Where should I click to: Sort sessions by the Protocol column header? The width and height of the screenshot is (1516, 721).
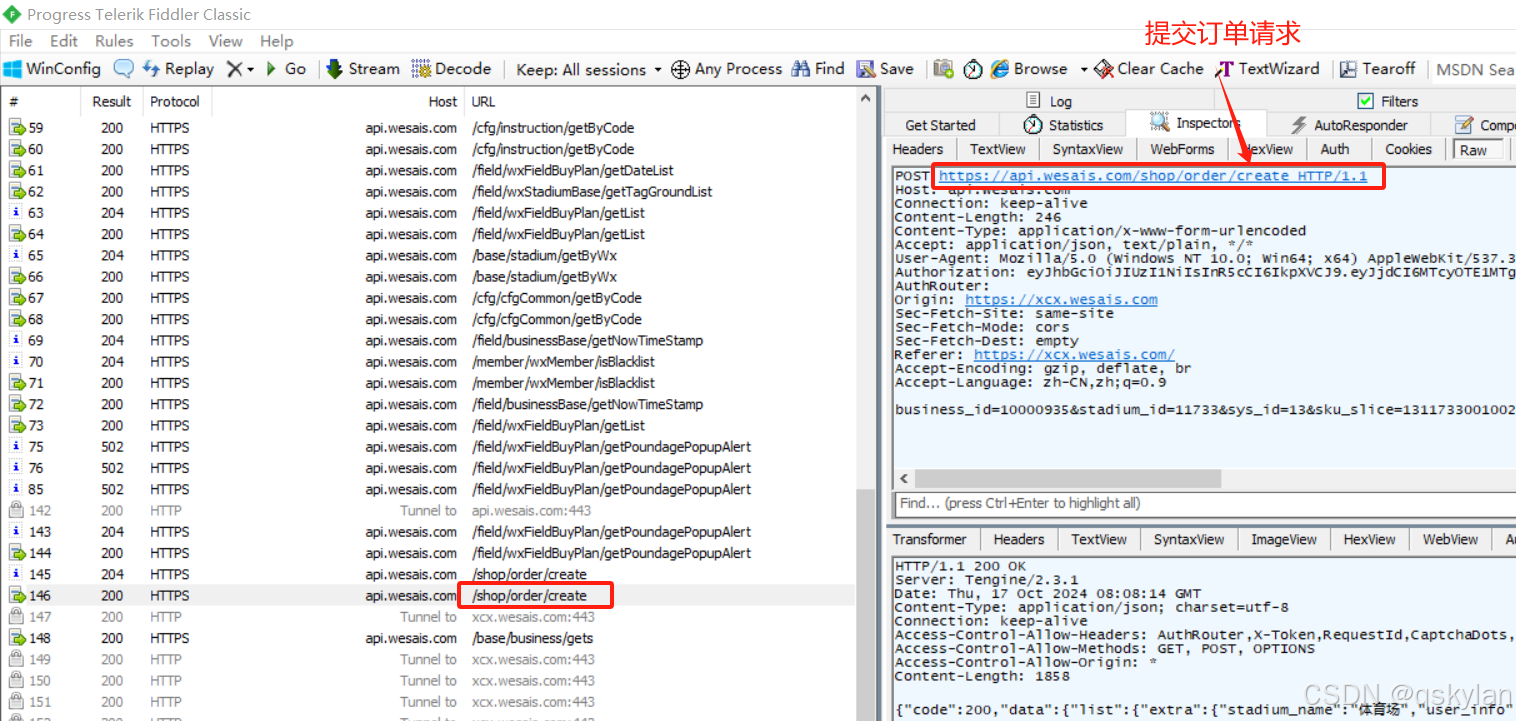point(175,101)
